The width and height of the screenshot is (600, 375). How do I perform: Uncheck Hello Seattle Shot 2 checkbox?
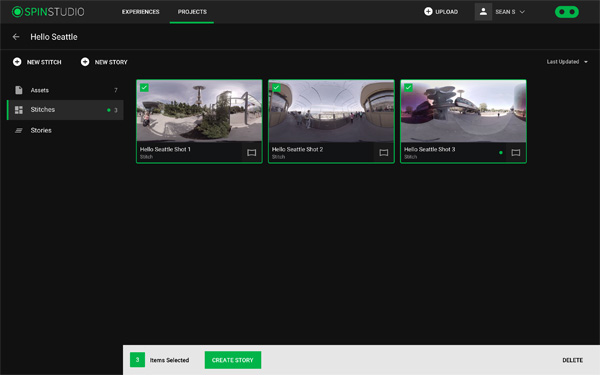[276, 88]
